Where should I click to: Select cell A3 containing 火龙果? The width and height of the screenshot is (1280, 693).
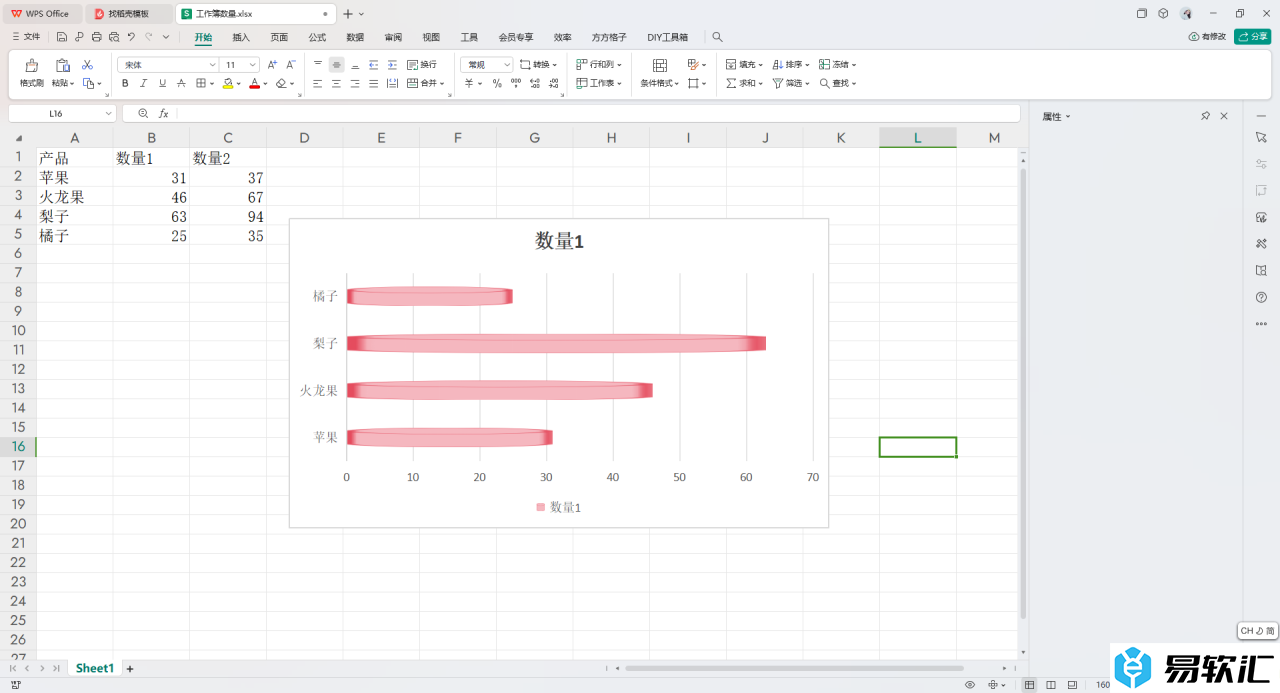click(x=75, y=197)
